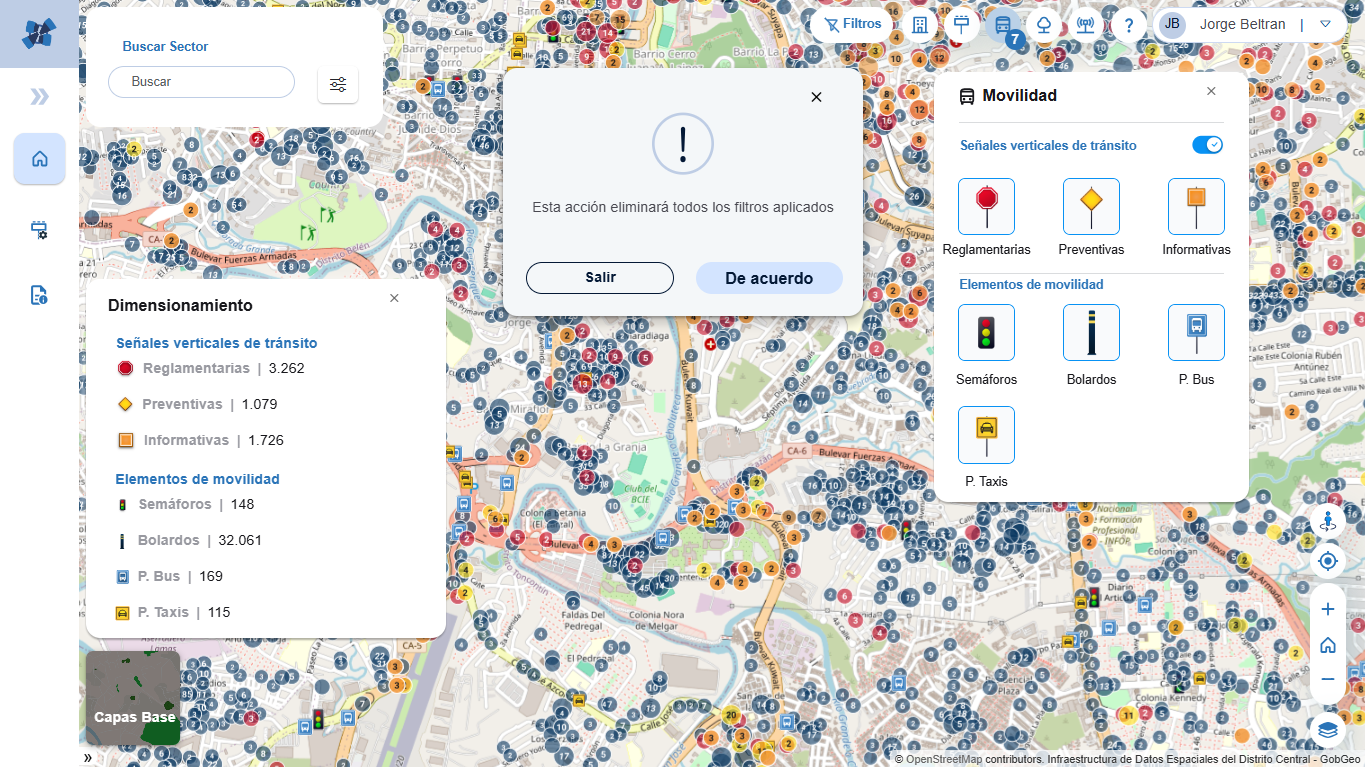Click the De acuerdo button
Screen dimensions: 1365x767
769,278
